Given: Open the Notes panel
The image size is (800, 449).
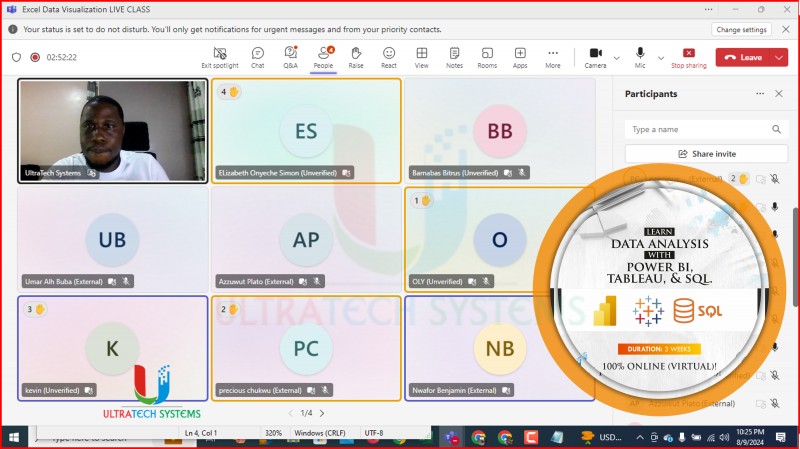Looking at the screenshot, I should point(454,57).
